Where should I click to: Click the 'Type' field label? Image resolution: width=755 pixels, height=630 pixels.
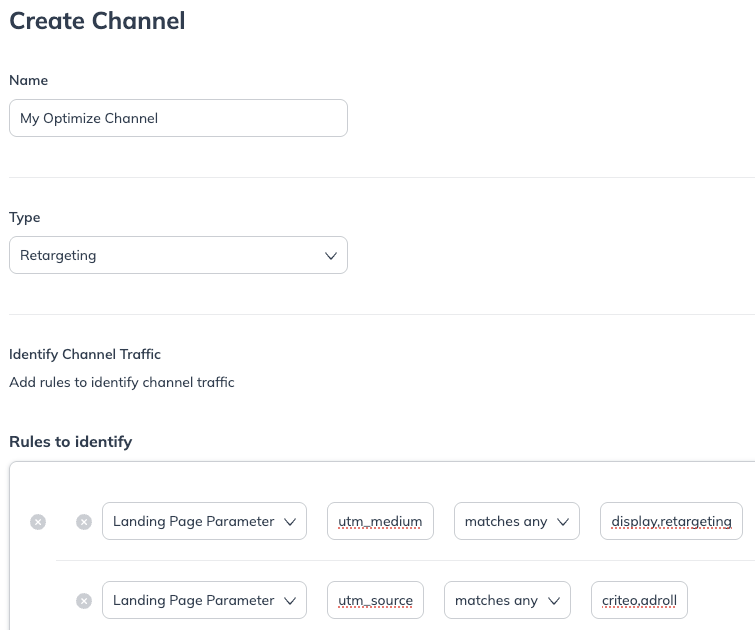25,217
